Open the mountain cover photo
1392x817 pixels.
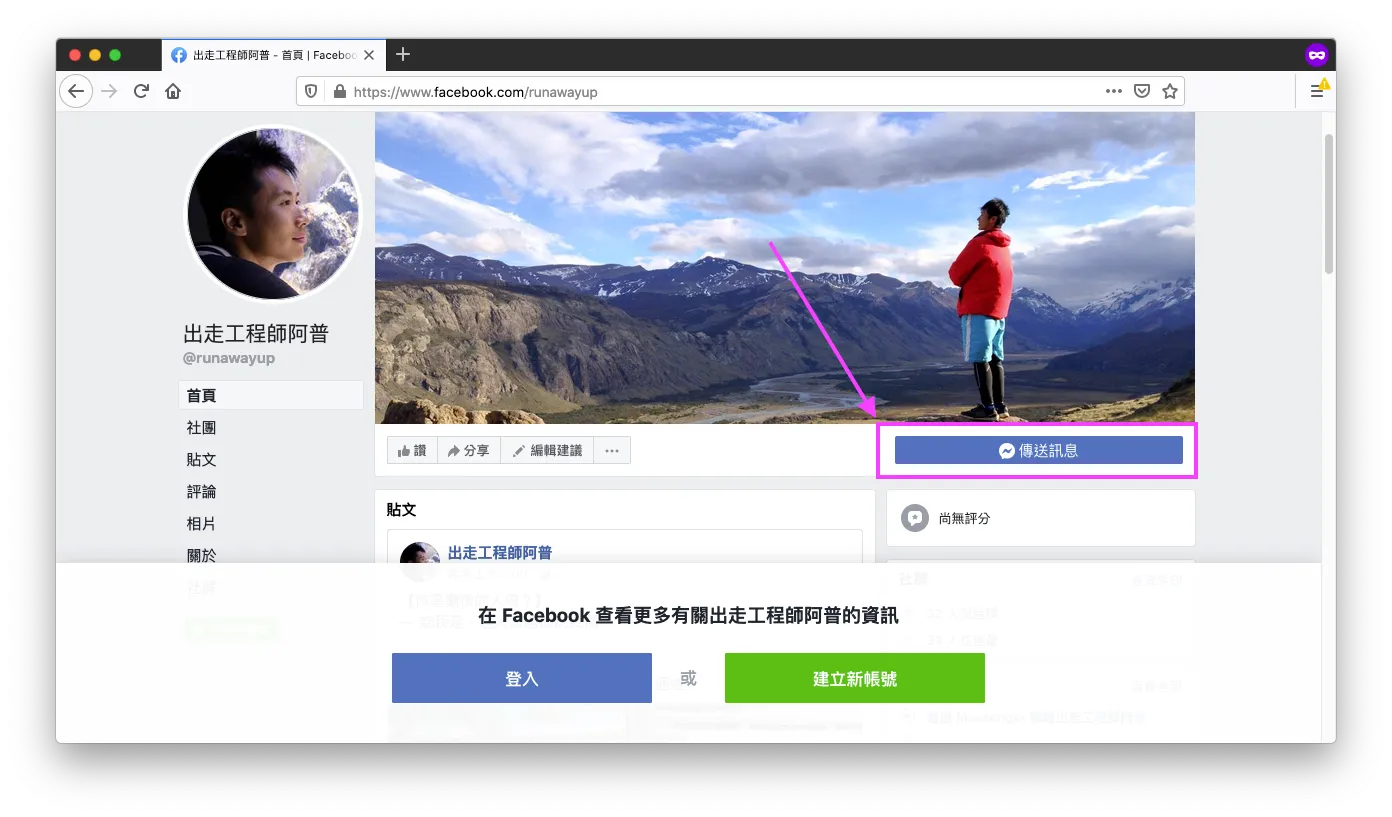point(785,268)
